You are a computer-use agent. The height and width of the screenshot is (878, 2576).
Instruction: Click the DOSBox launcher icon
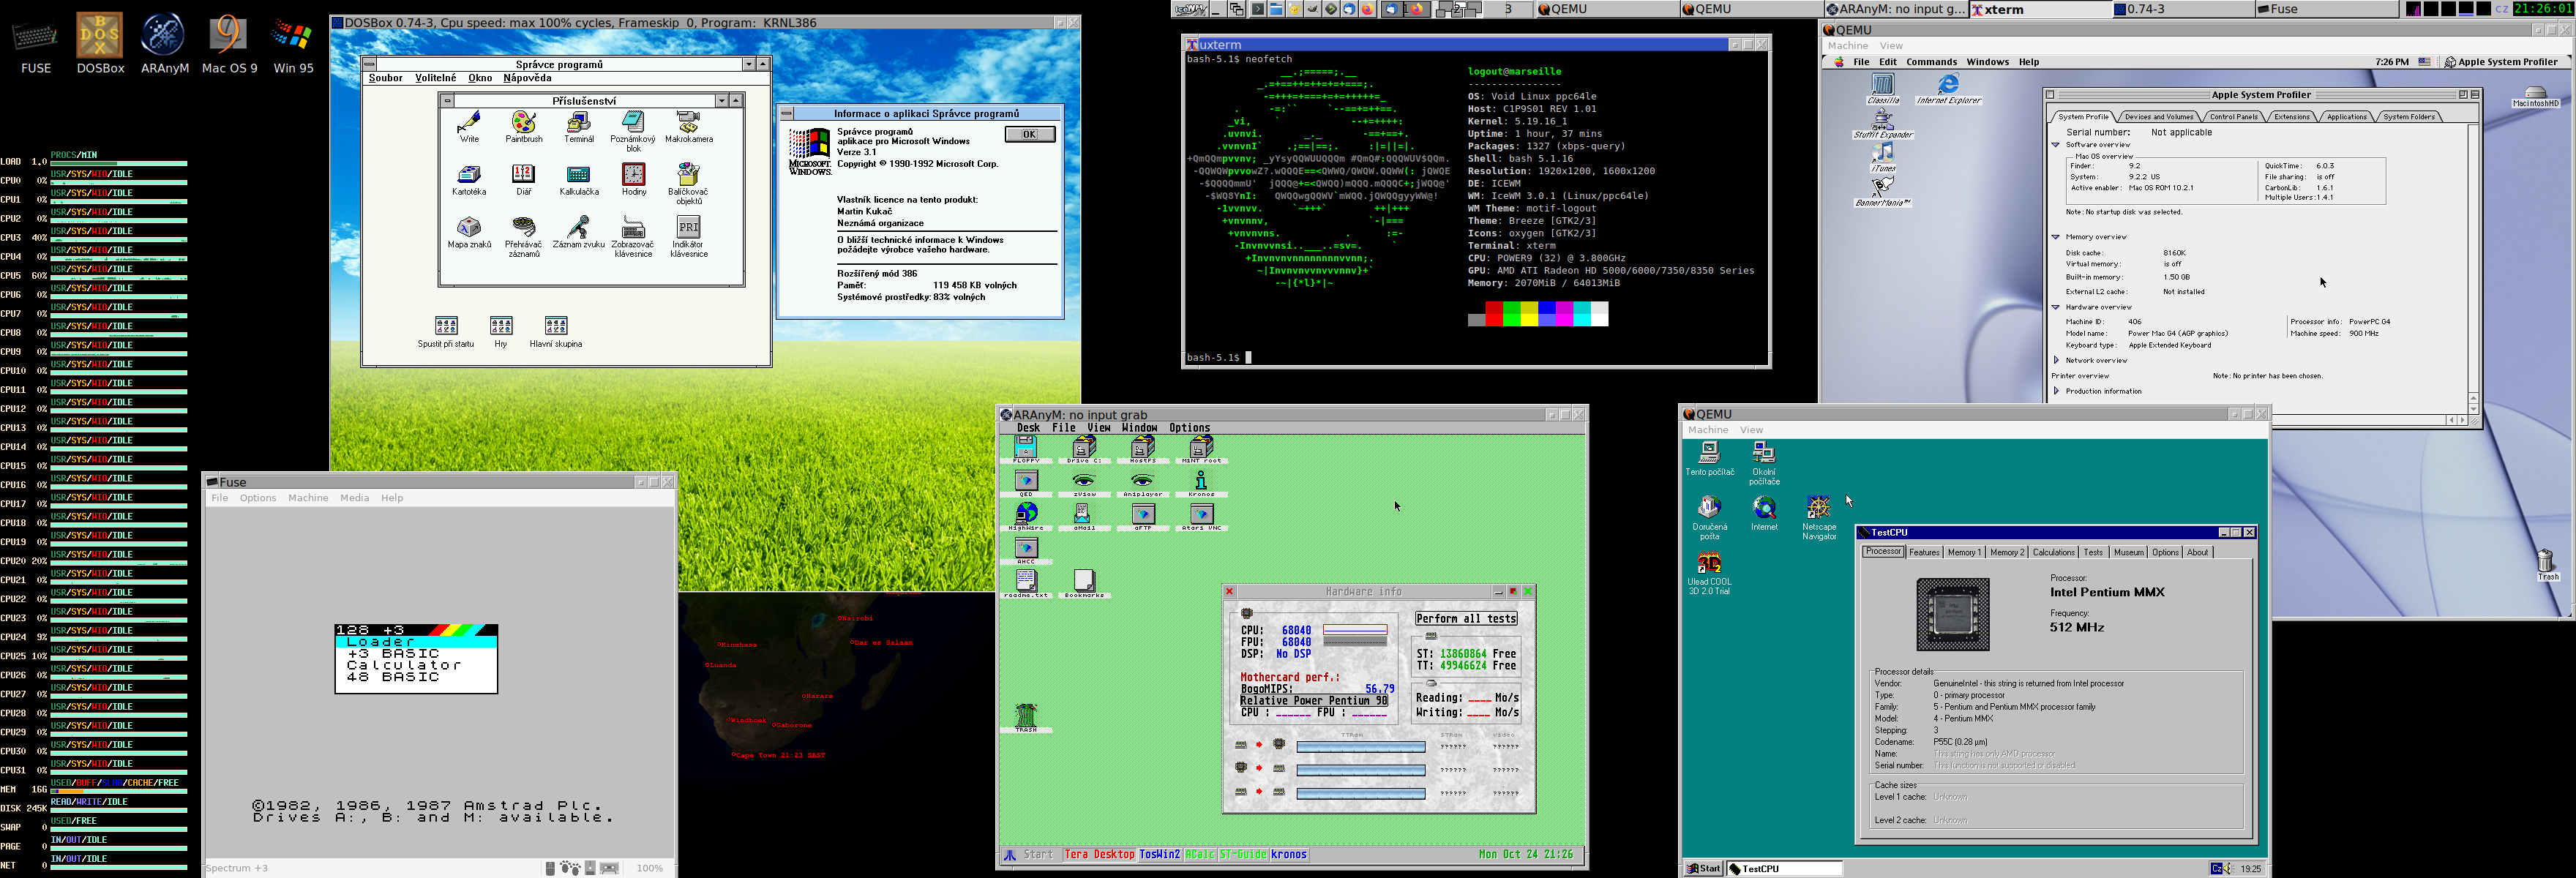[100, 36]
